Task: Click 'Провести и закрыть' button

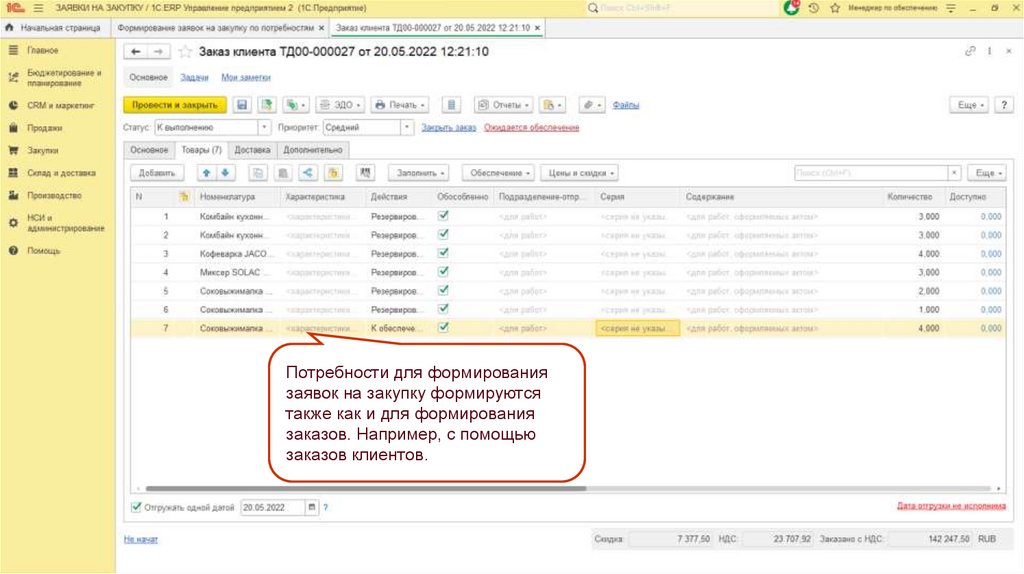Action: [174, 105]
